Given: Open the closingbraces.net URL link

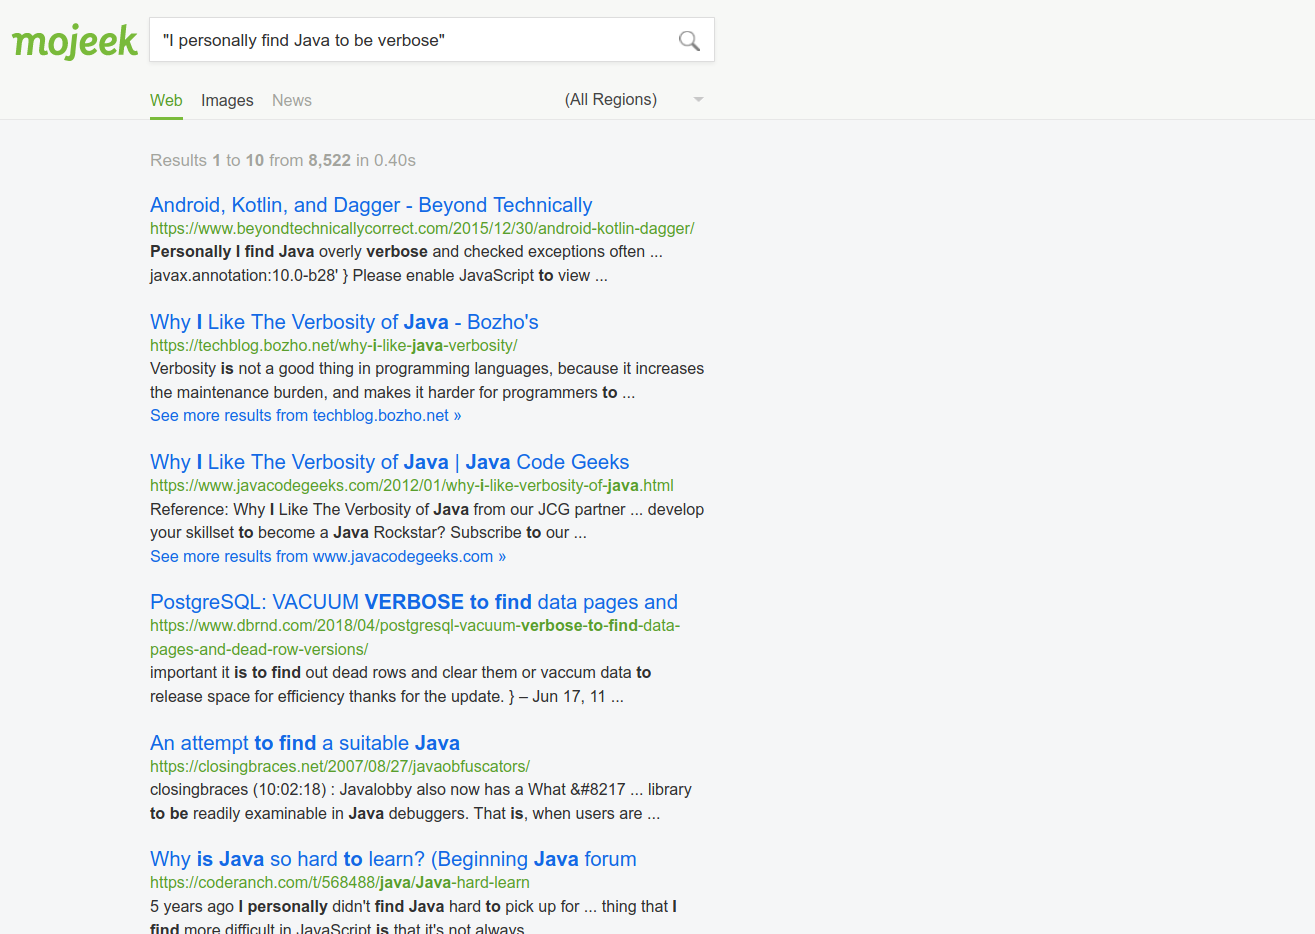Looking at the screenshot, I should pos(340,766).
